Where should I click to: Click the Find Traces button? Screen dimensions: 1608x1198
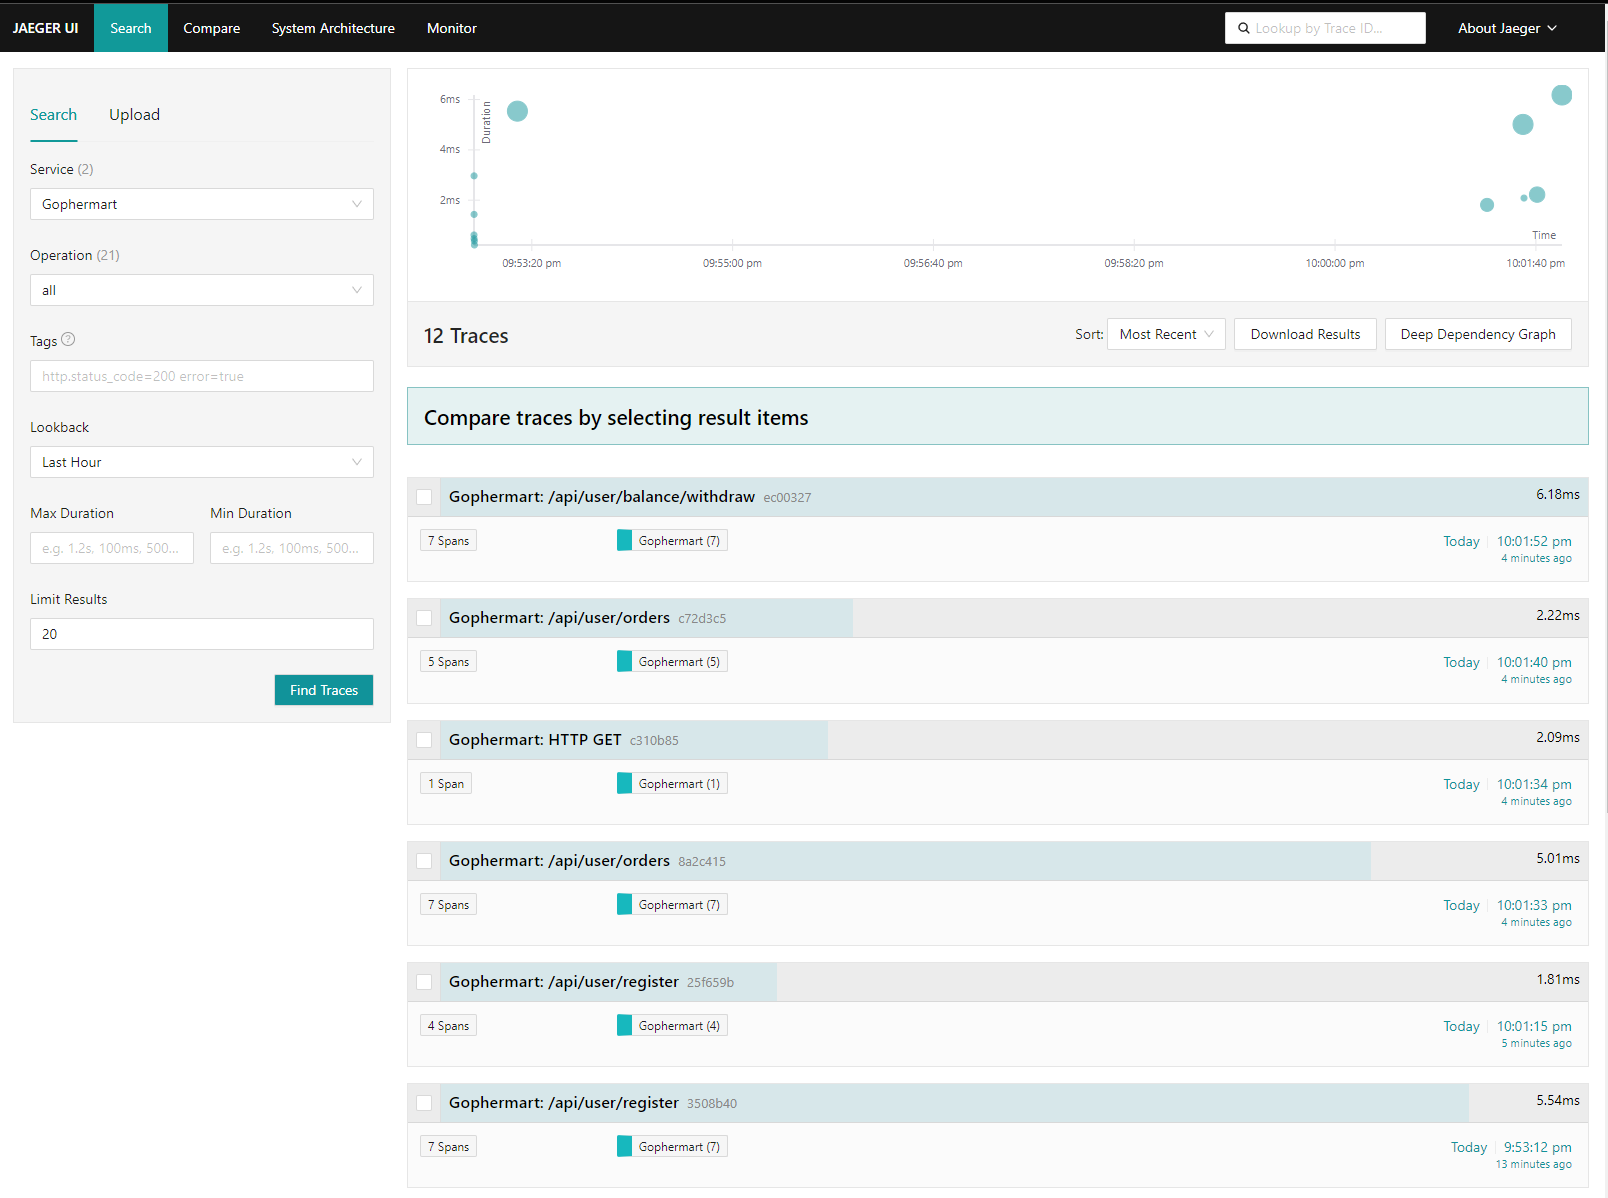pyautogui.click(x=324, y=690)
